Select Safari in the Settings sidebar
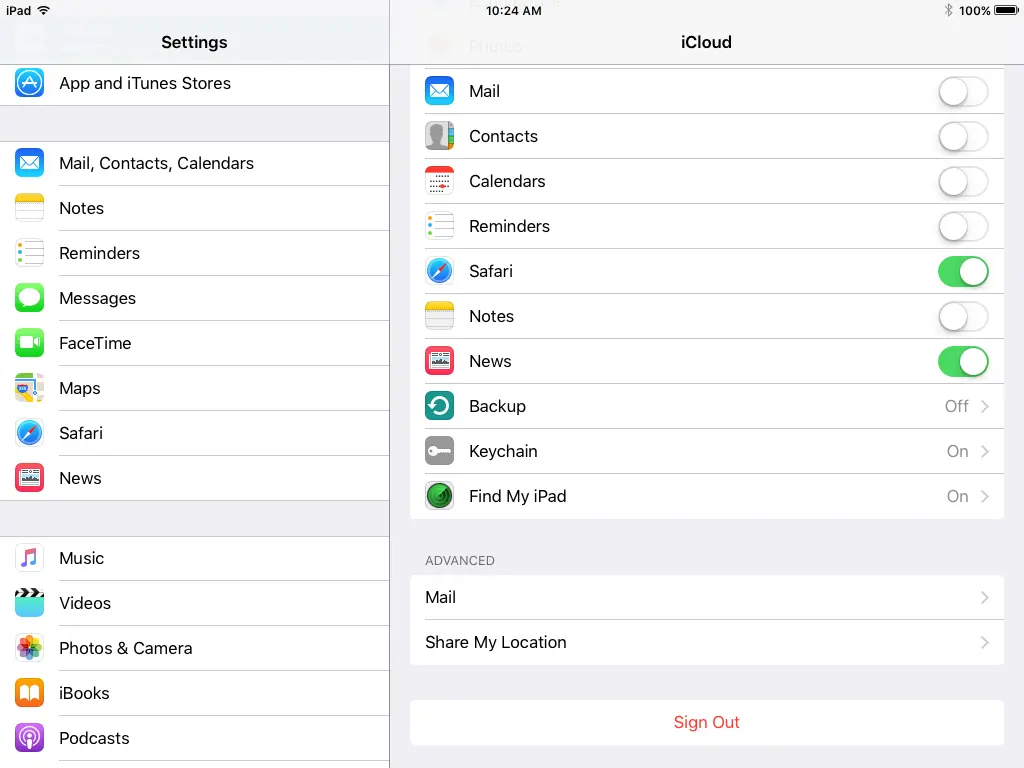Image resolution: width=1024 pixels, height=768 pixels. 195,433
